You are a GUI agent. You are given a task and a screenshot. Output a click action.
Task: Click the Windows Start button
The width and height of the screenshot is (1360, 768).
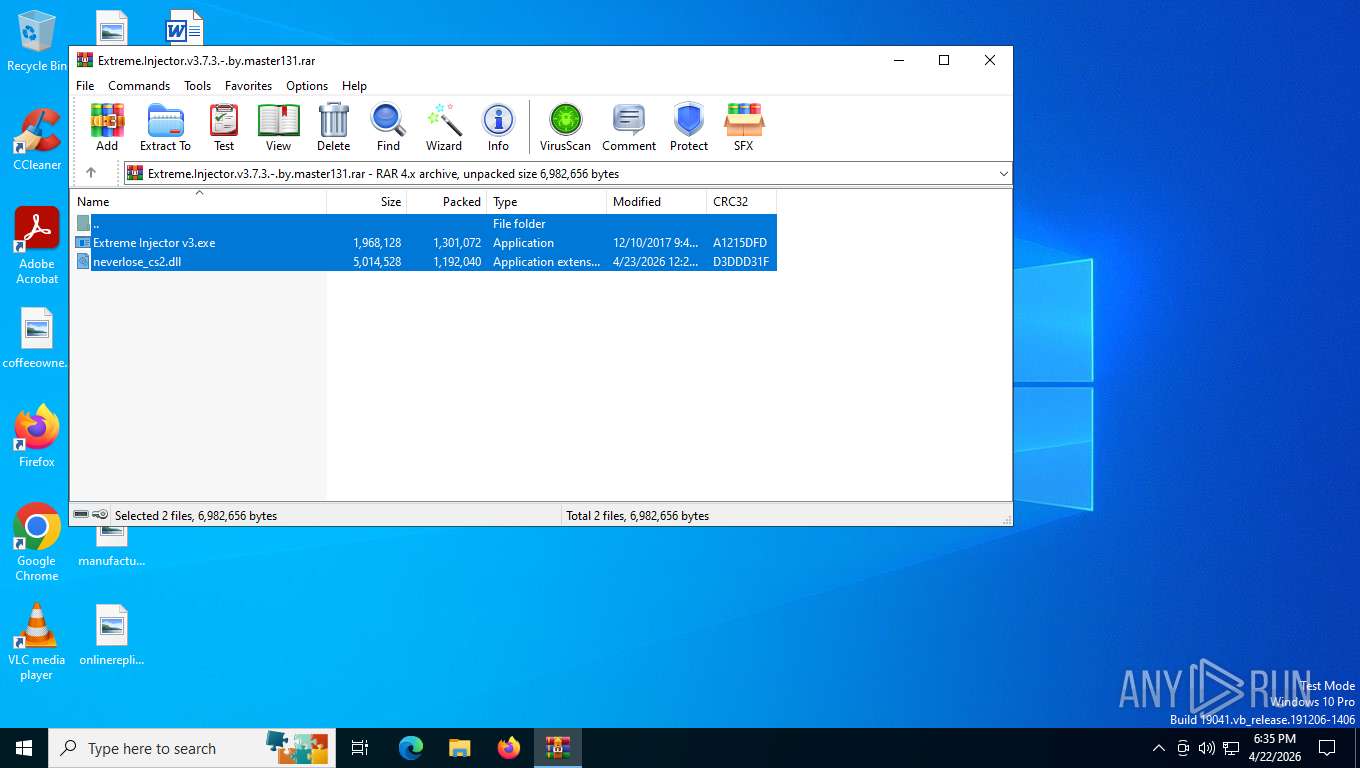pos(24,748)
